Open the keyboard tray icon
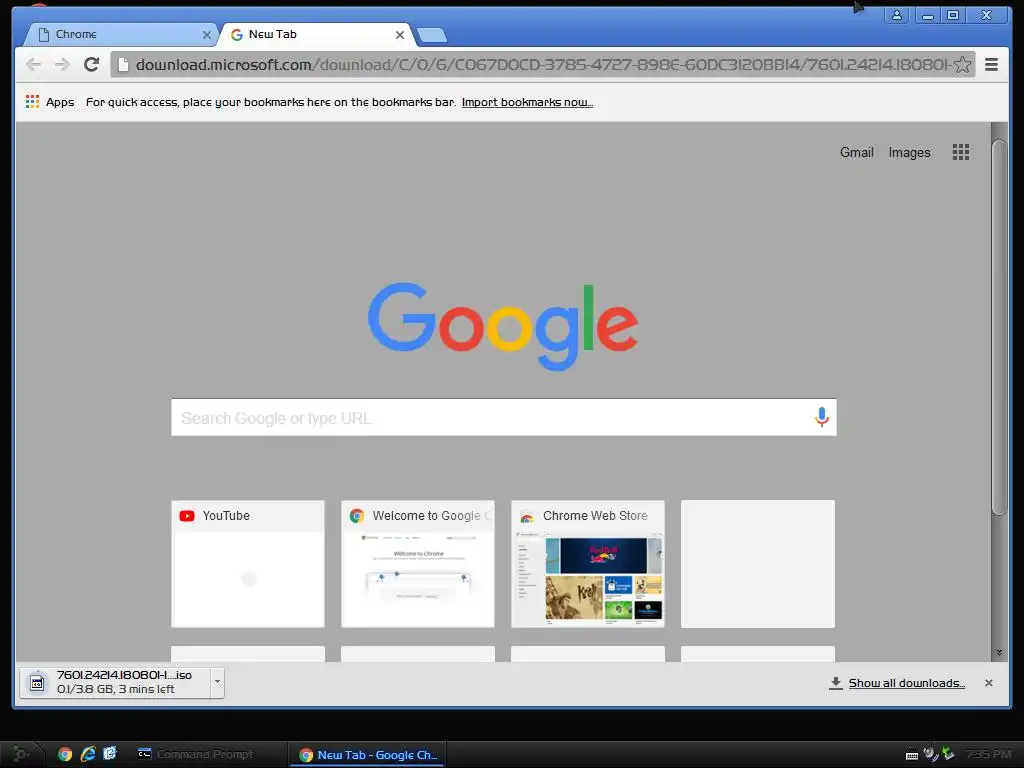The height and width of the screenshot is (768, 1024). pyautogui.click(x=912, y=756)
